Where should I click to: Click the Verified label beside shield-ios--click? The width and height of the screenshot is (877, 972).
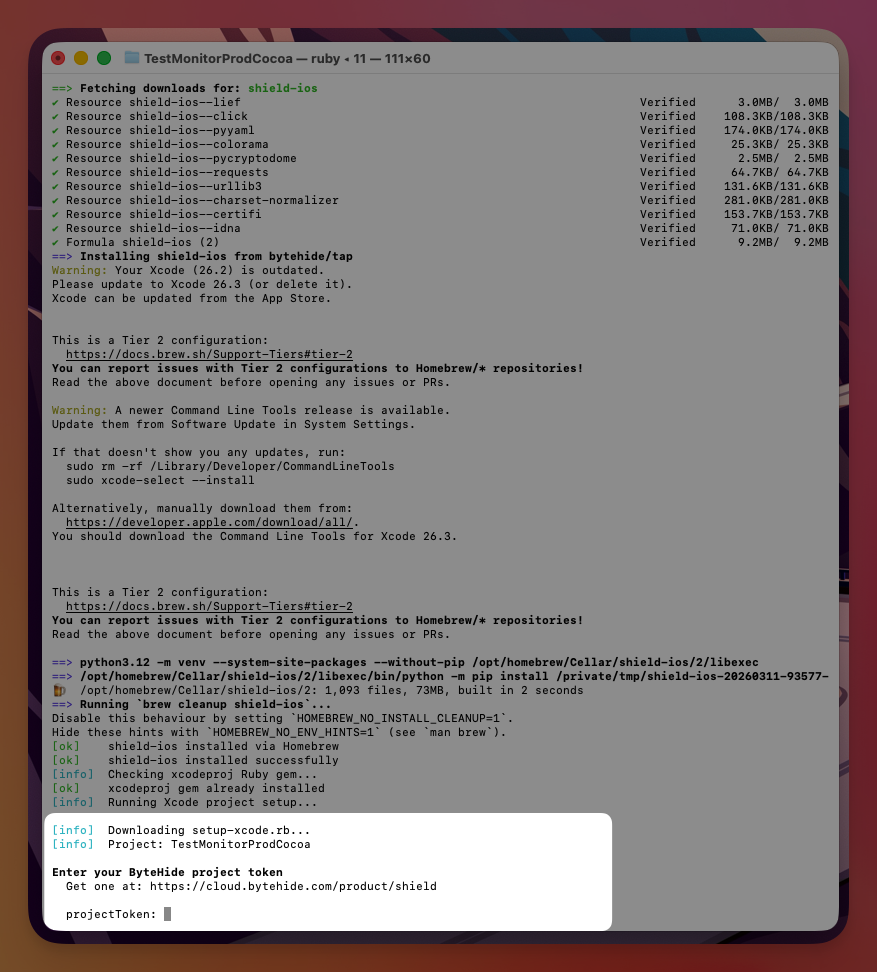pyautogui.click(x=667, y=116)
